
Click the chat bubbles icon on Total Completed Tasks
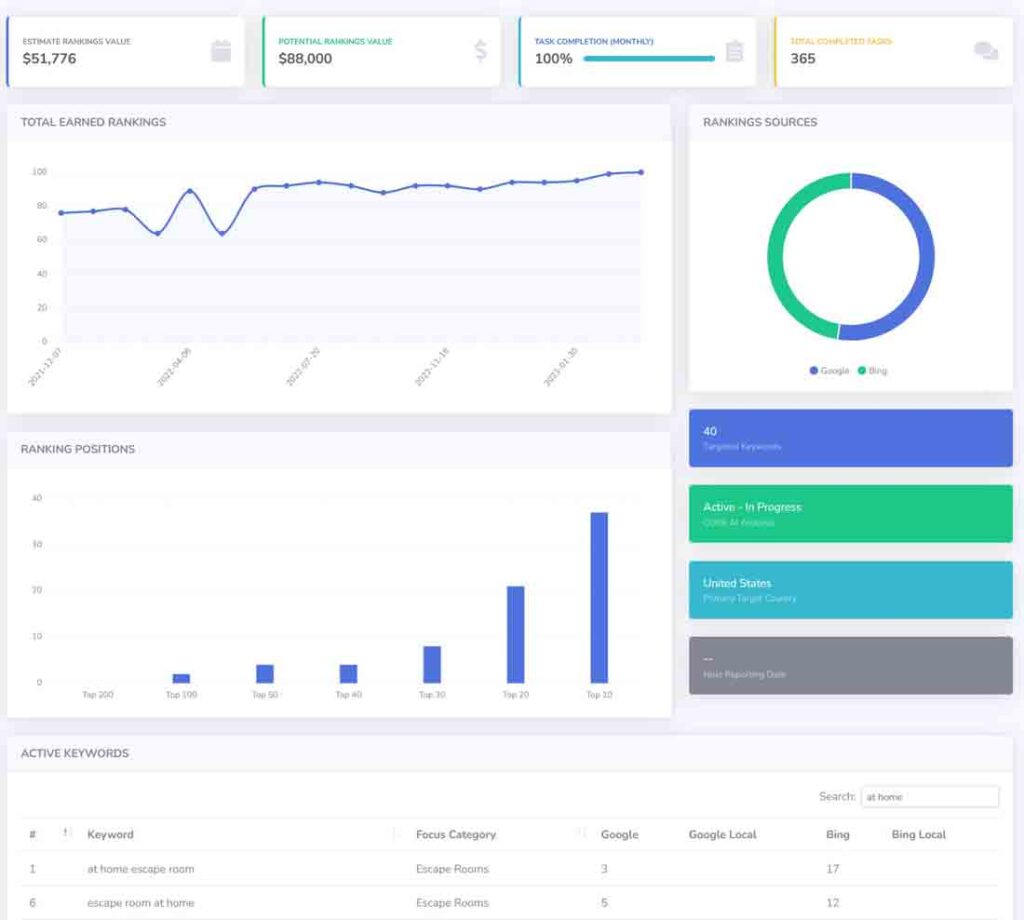986,51
